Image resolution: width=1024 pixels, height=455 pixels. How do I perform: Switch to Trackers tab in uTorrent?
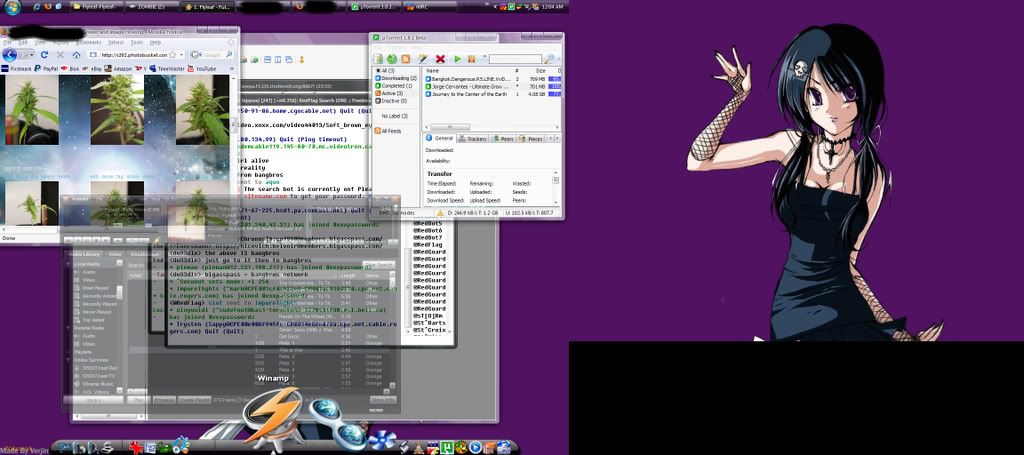point(473,138)
